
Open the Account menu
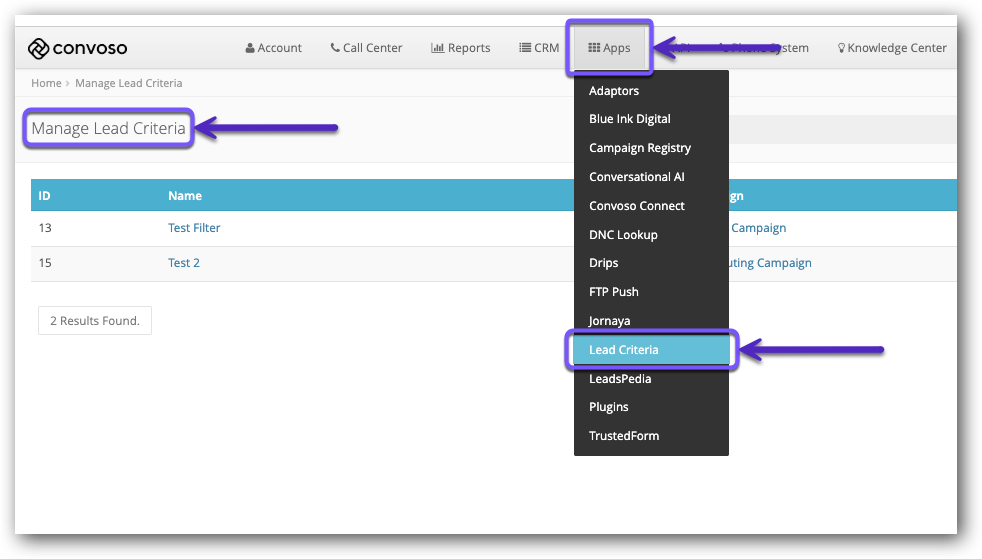pos(273,48)
